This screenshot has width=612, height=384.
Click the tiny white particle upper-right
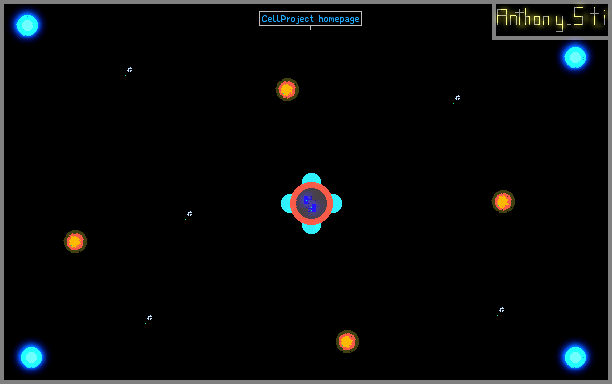457,98
